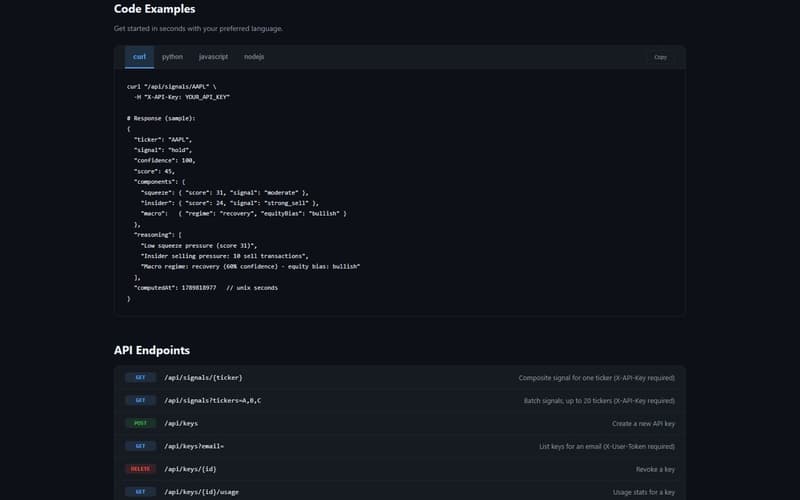Click 'Composite signal for one ticker' description

tap(596, 378)
